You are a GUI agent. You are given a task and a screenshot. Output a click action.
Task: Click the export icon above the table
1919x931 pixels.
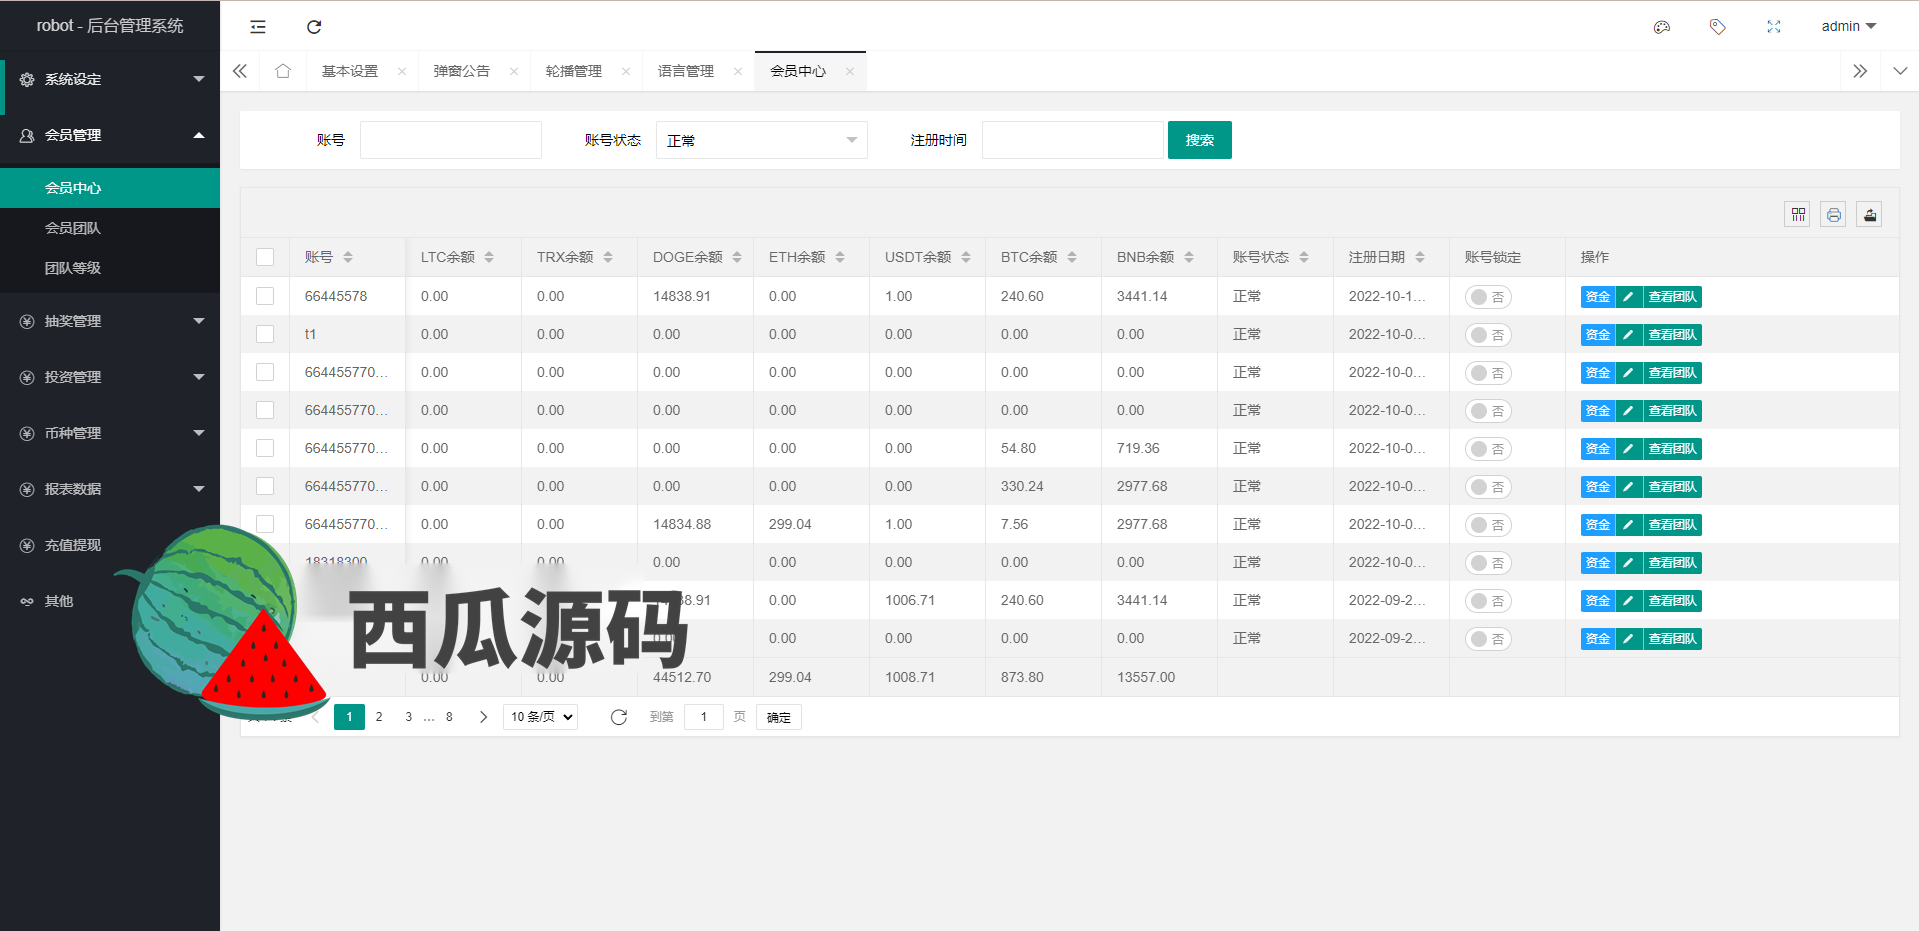(1869, 214)
